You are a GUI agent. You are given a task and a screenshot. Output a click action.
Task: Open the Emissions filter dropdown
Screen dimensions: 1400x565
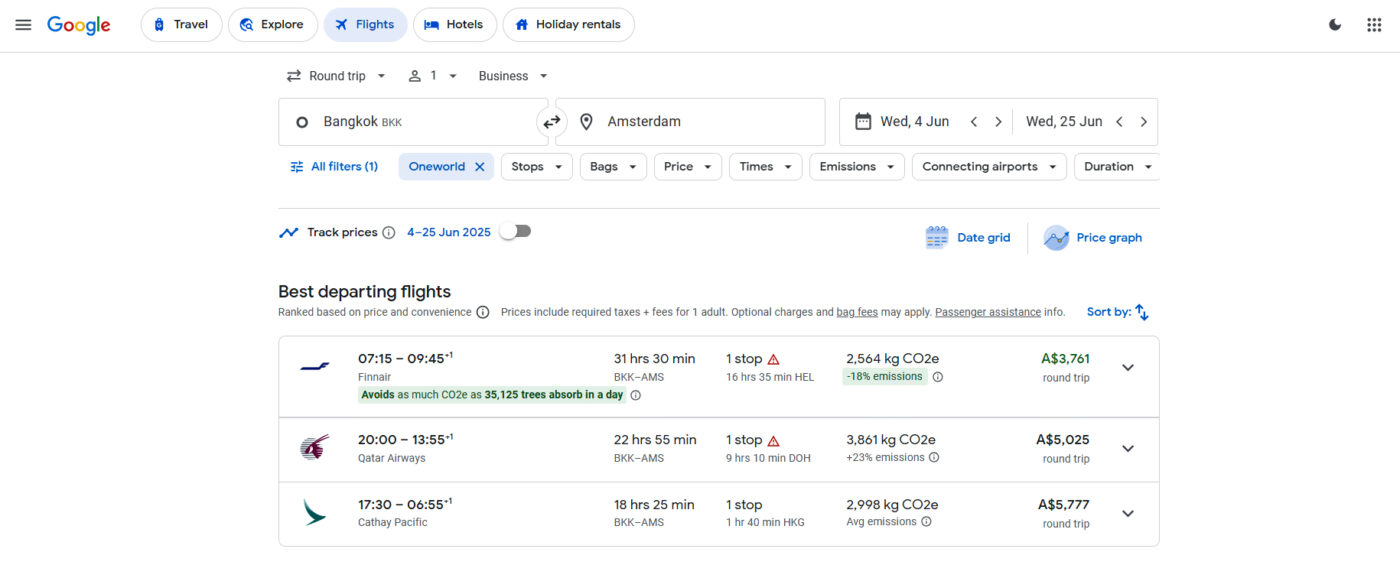(x=857, y=167)
